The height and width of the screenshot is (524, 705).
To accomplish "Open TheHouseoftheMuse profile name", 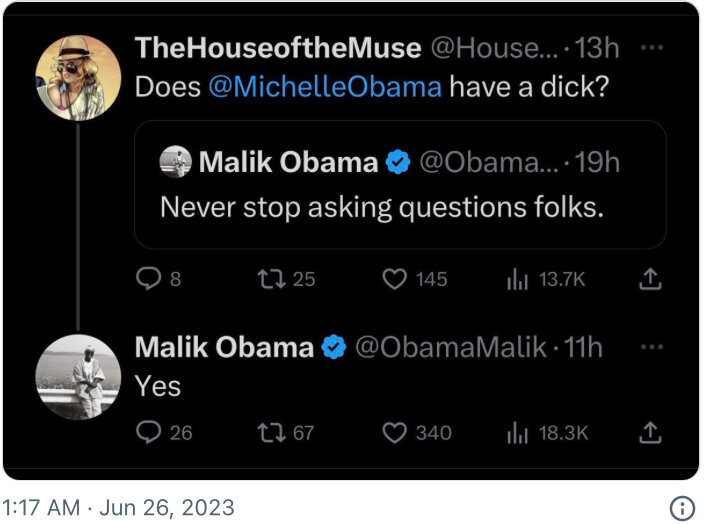I will point(278,47).
